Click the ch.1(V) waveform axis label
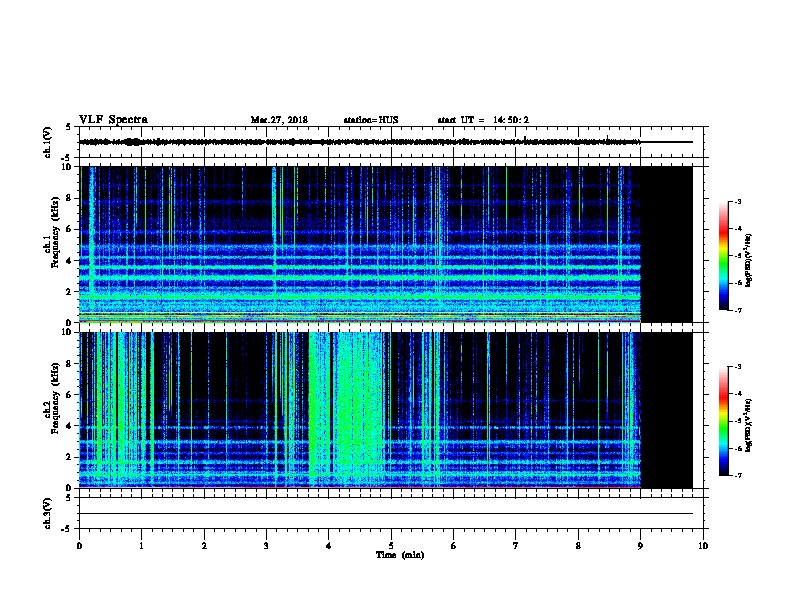The width and height of the screenshot is (792, 612). tap(48, 142)
